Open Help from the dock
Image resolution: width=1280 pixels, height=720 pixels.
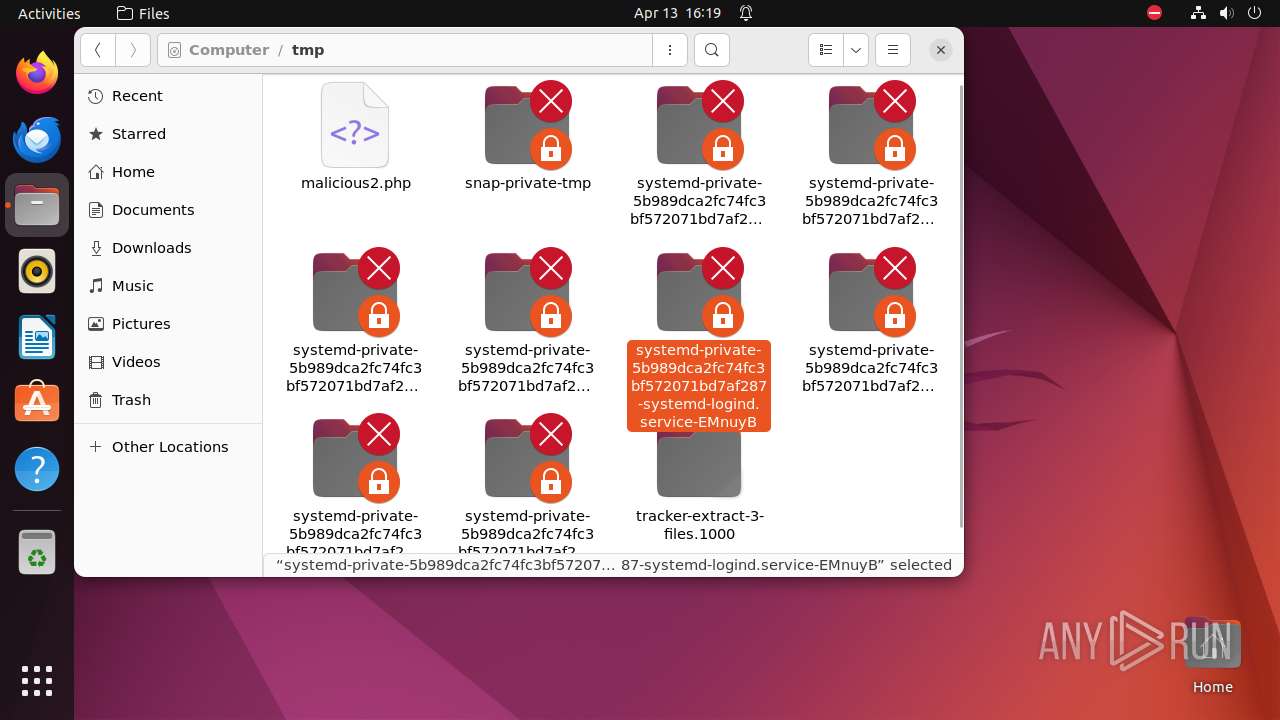[37, 469]
